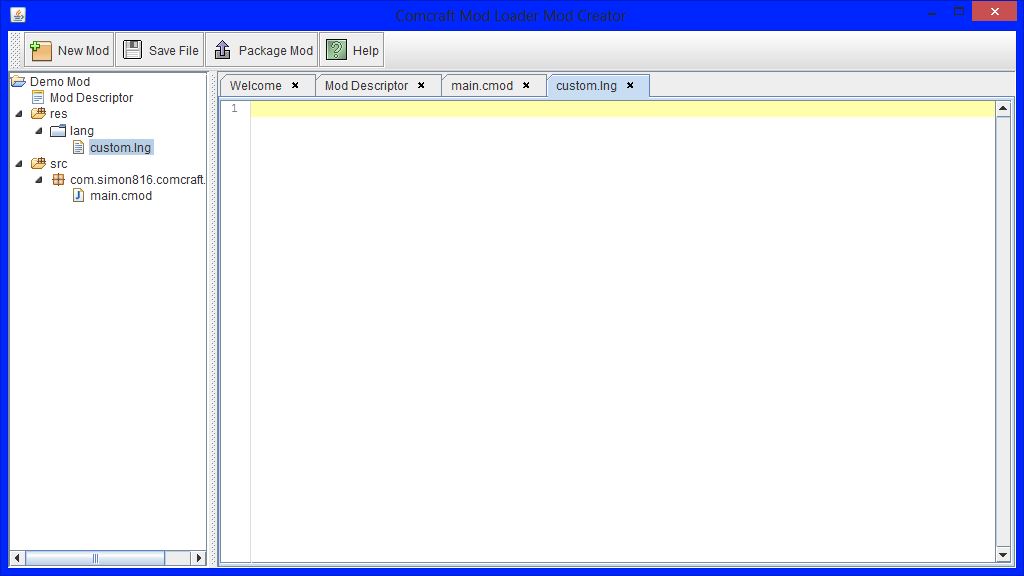Select the custom.lng file icon in sidebar

(x=78, y=147)
